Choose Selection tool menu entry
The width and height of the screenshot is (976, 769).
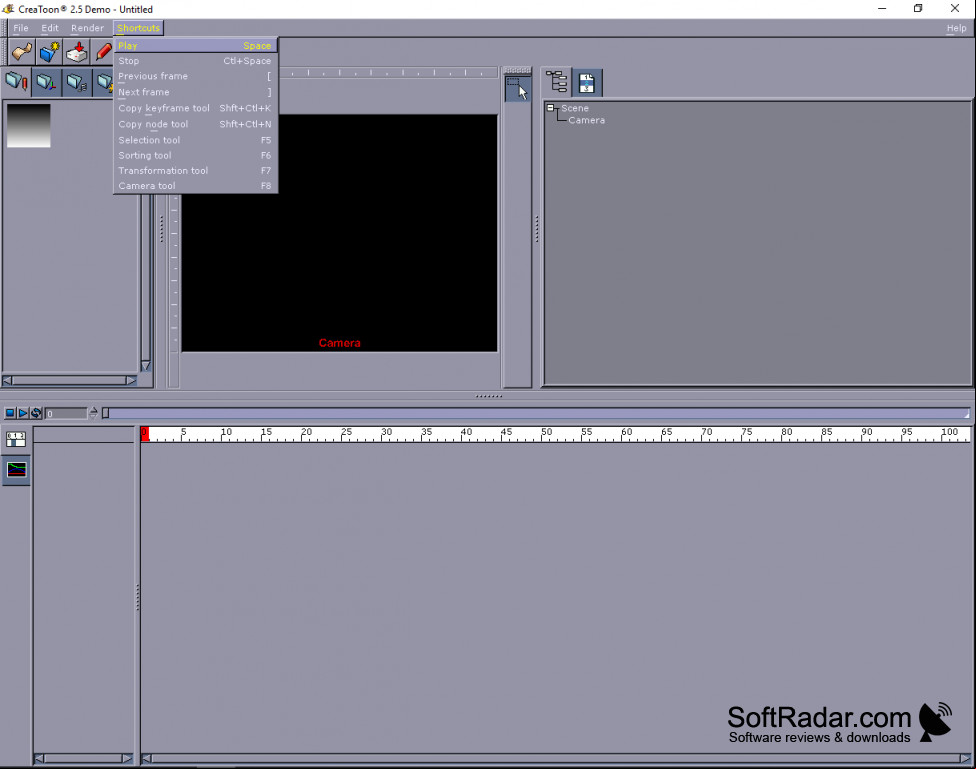tap(195, 140)
